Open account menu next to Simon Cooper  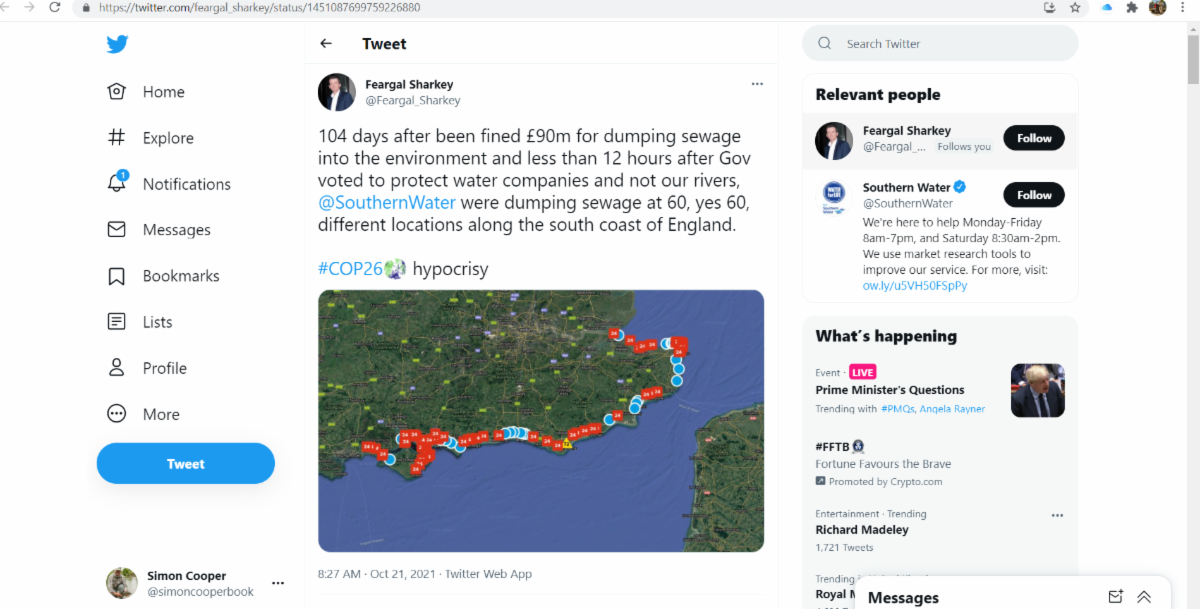278,583
